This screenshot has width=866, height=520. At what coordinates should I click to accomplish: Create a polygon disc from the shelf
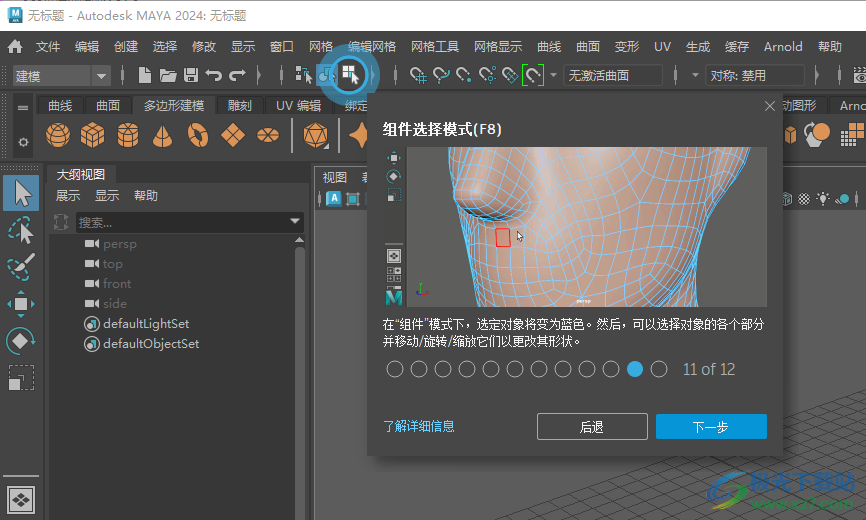tap(268, 135)
